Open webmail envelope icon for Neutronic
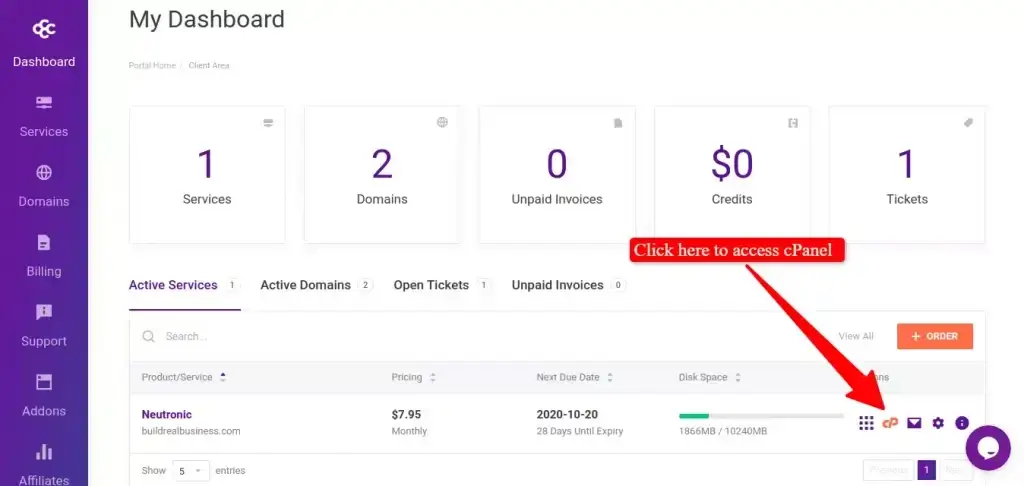 point(914,423)
